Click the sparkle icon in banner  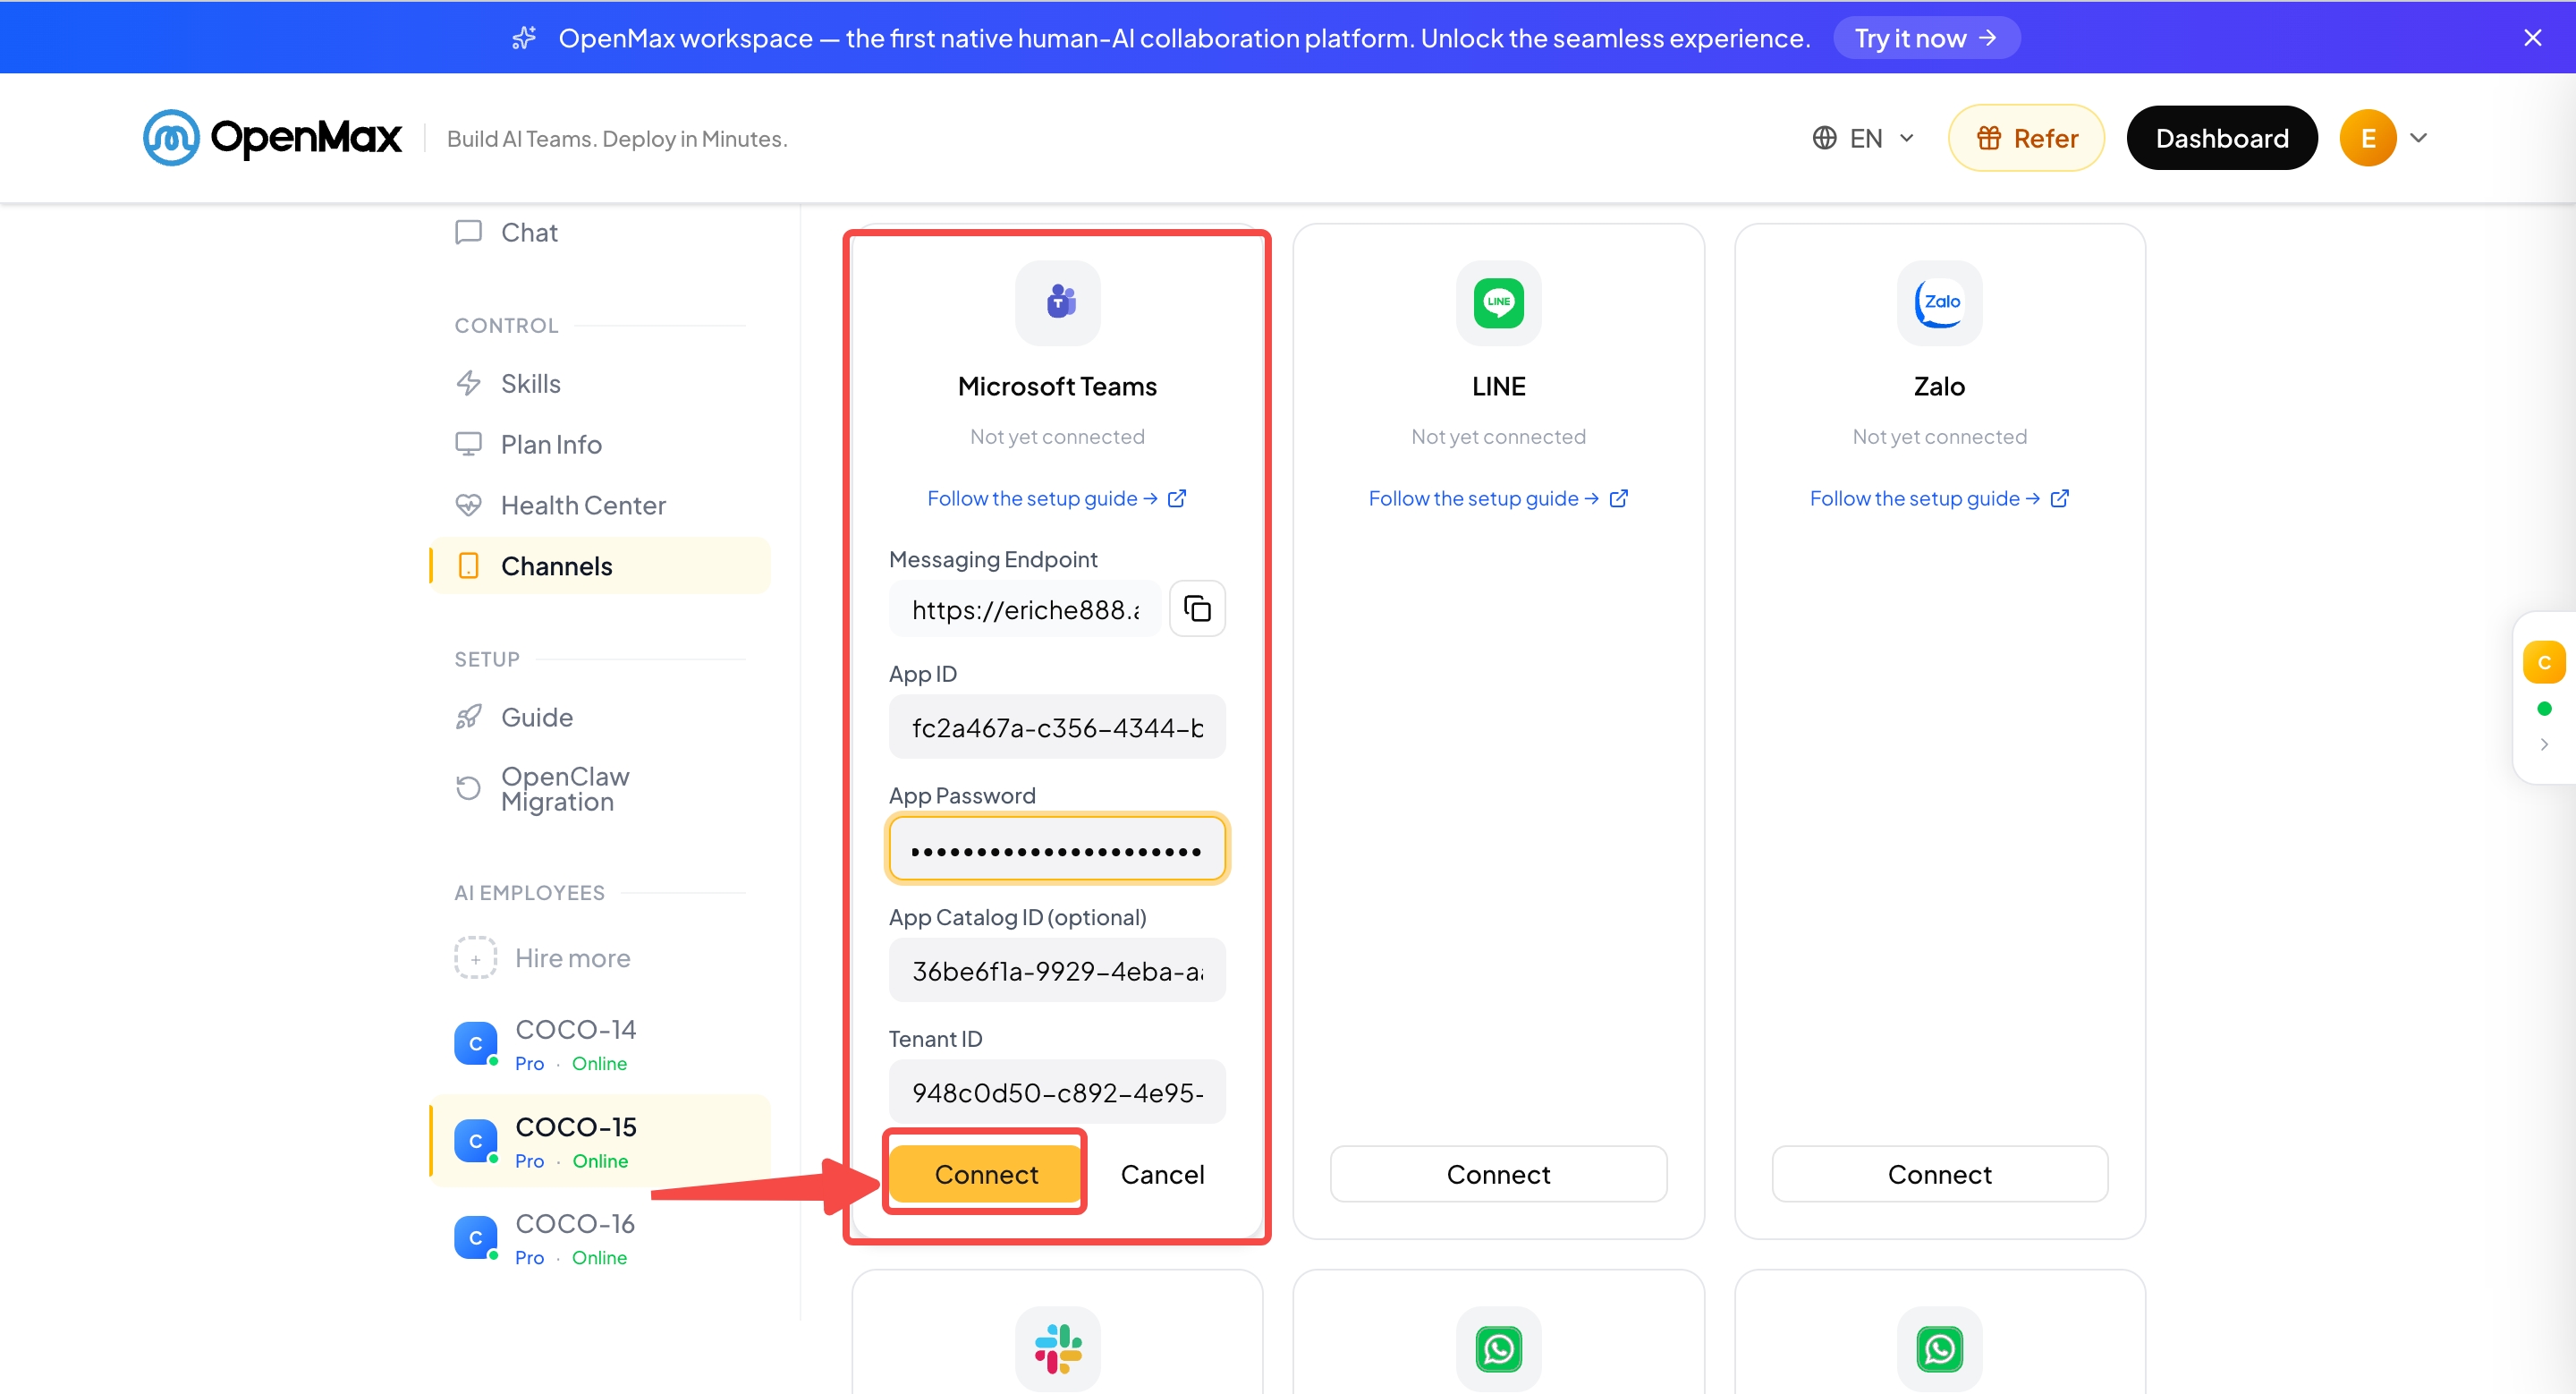pos(524,38)
